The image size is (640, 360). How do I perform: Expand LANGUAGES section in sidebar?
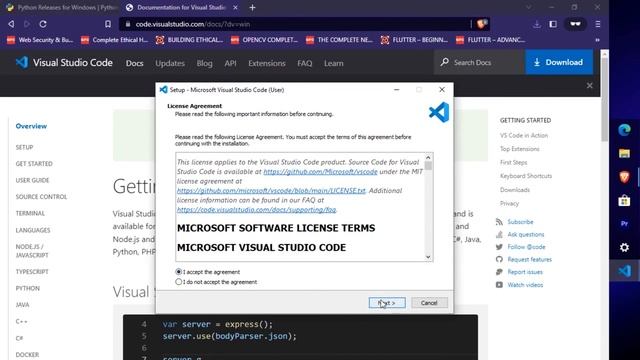coord(33,230)
